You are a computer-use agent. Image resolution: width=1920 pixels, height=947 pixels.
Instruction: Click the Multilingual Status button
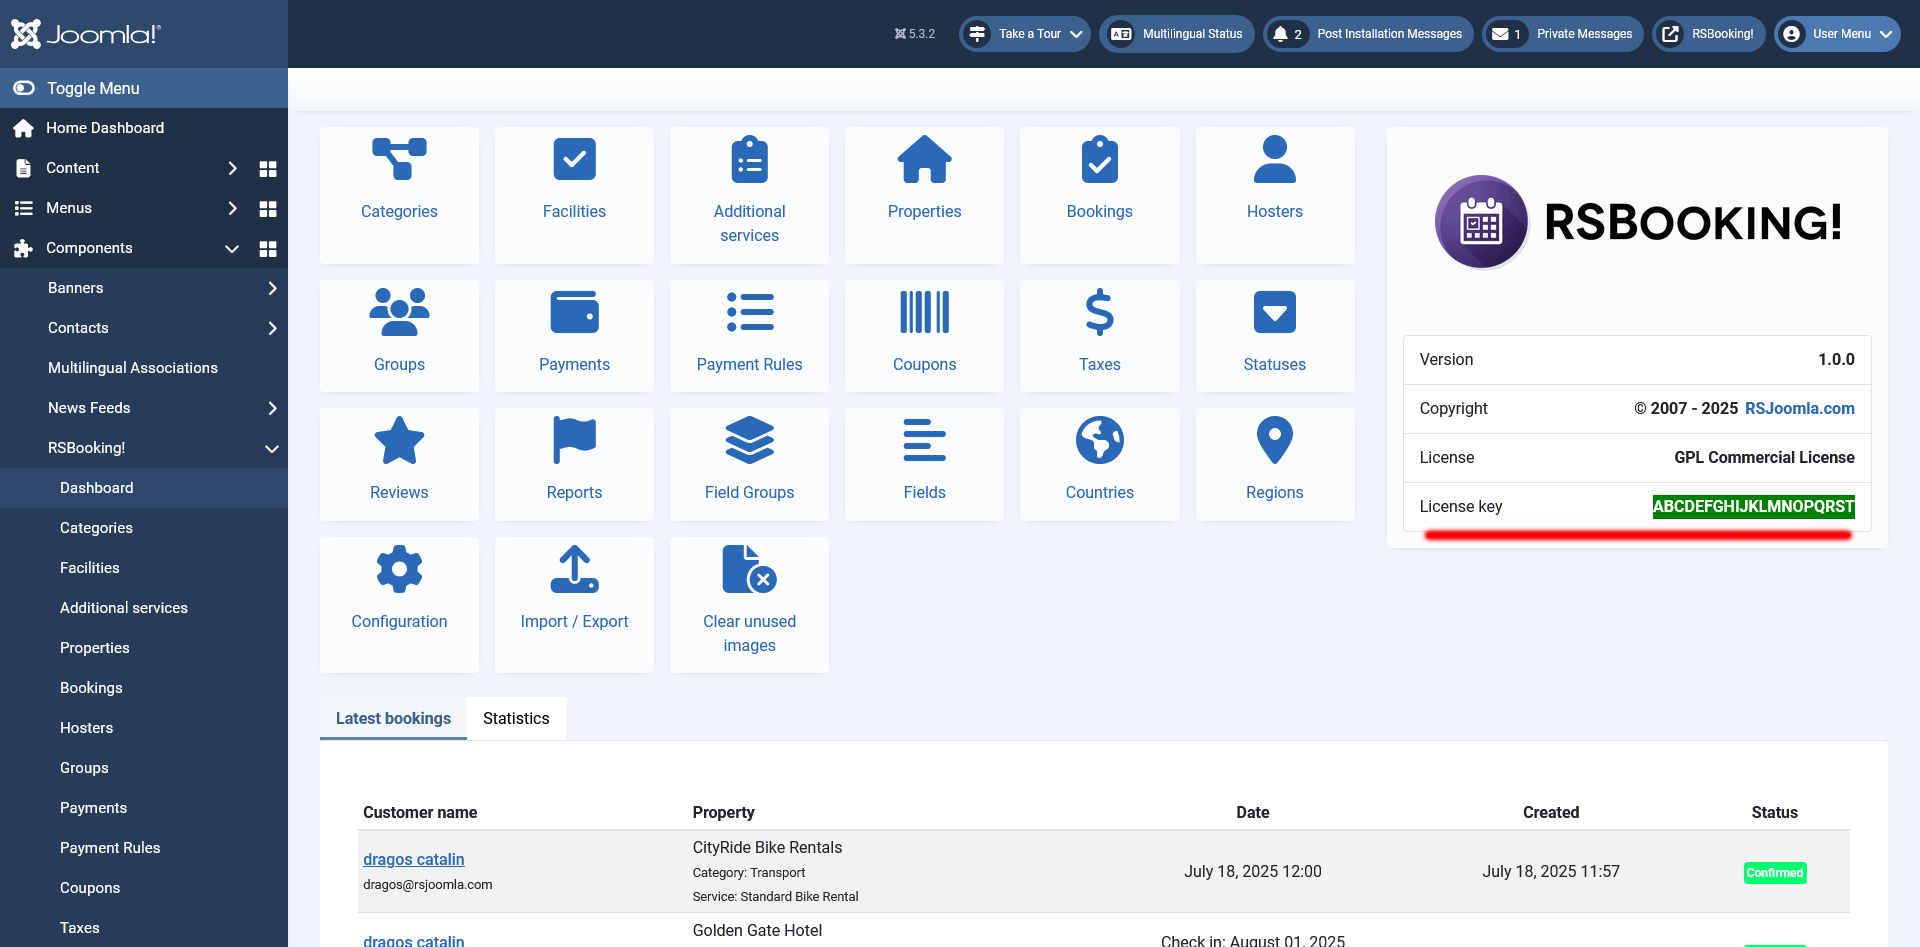pyautogui.click(x=1177, y=34)
